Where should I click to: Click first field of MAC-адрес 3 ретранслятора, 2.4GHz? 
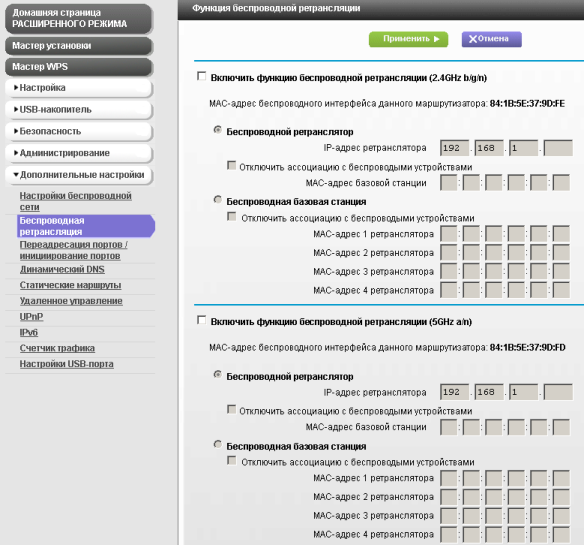pyautogui.click(x=449, y=272)
